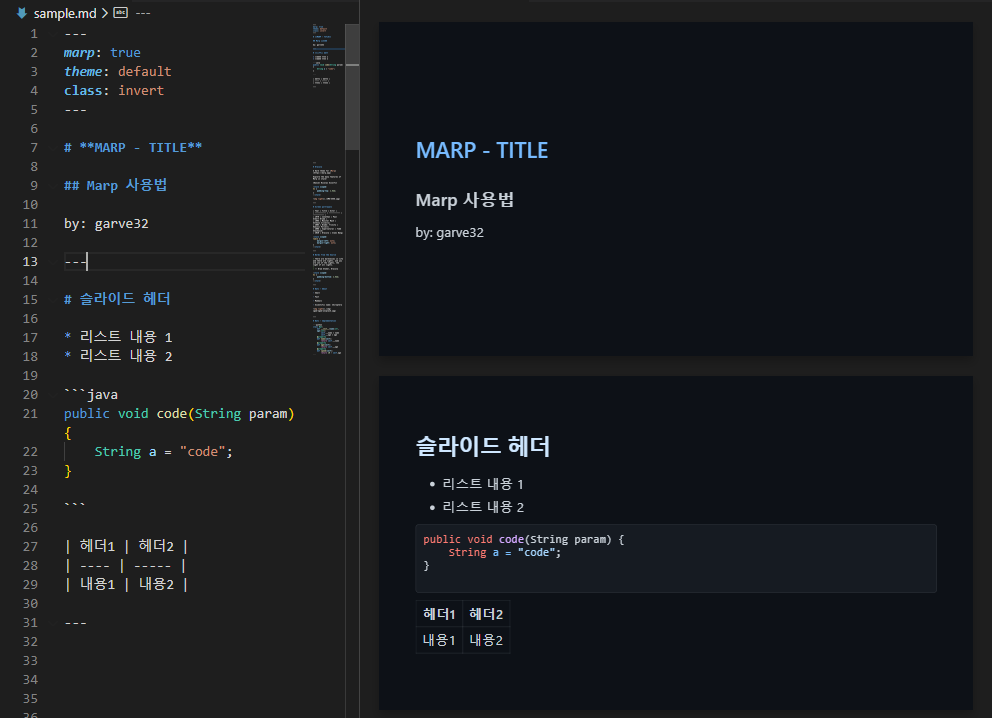Open the sample.md breadcrumb item

(65, 13)
